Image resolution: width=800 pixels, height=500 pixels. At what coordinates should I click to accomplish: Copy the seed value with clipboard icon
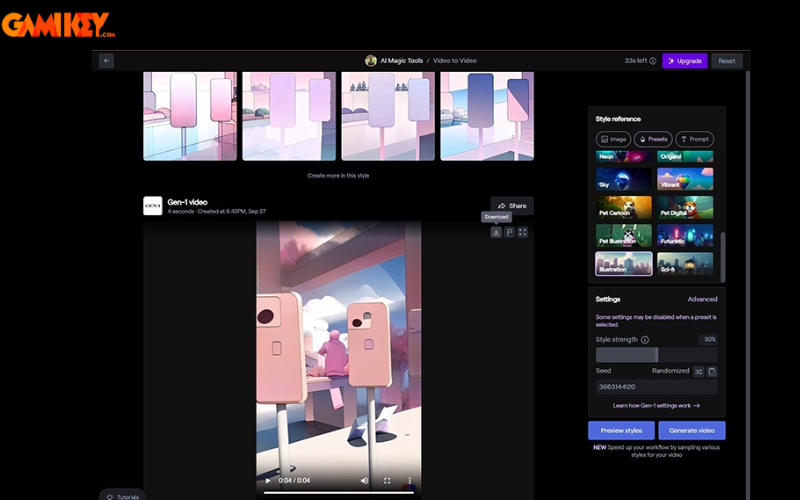point(712,371)
